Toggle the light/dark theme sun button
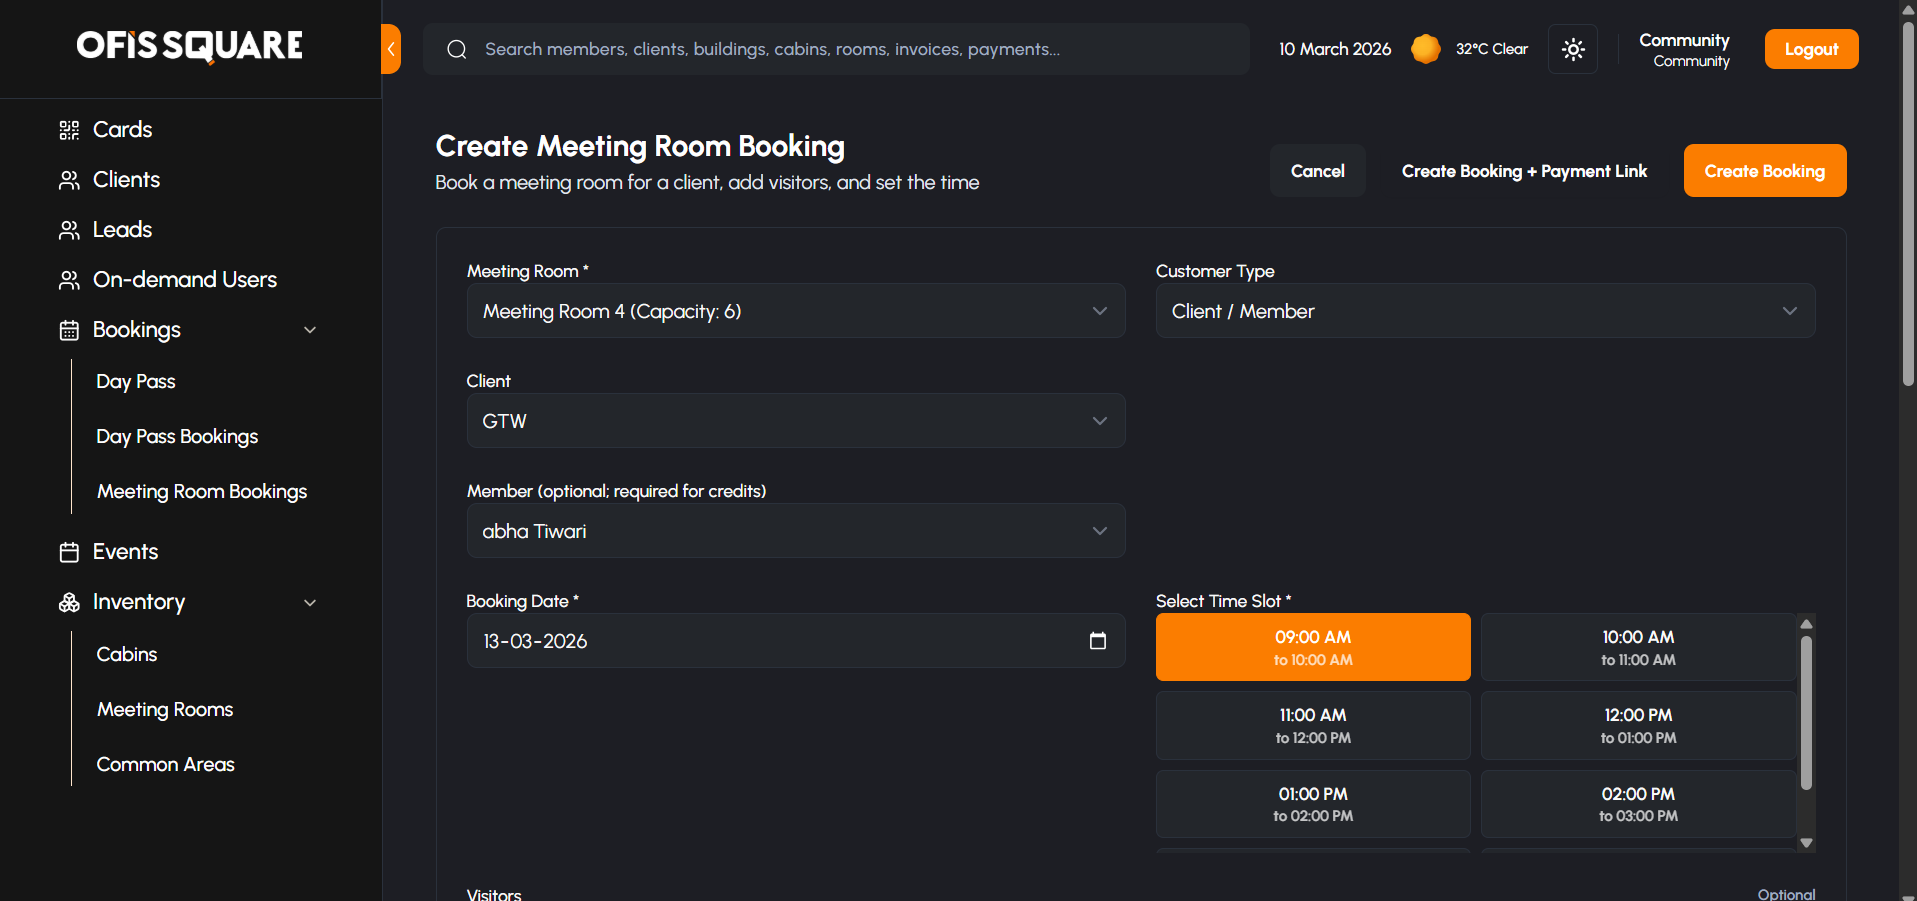 (x=1572, y=49)
